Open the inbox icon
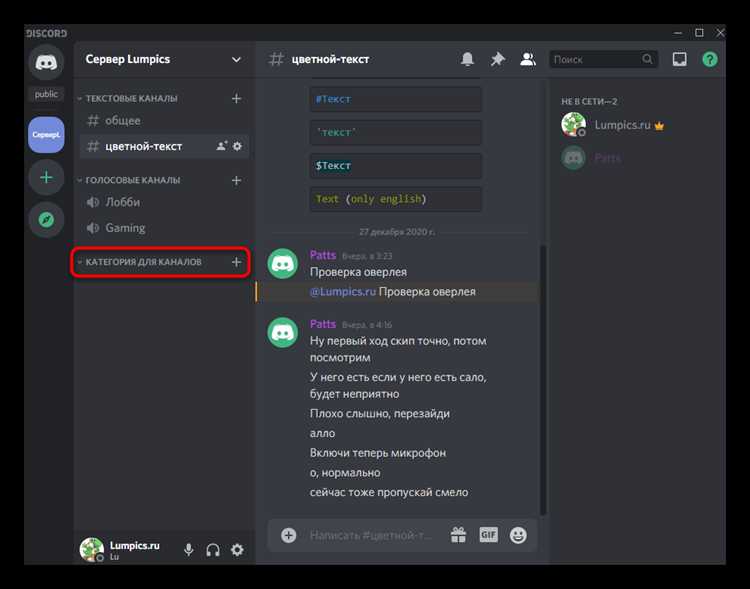Viewport: 750px width, 589px height. 680,59
